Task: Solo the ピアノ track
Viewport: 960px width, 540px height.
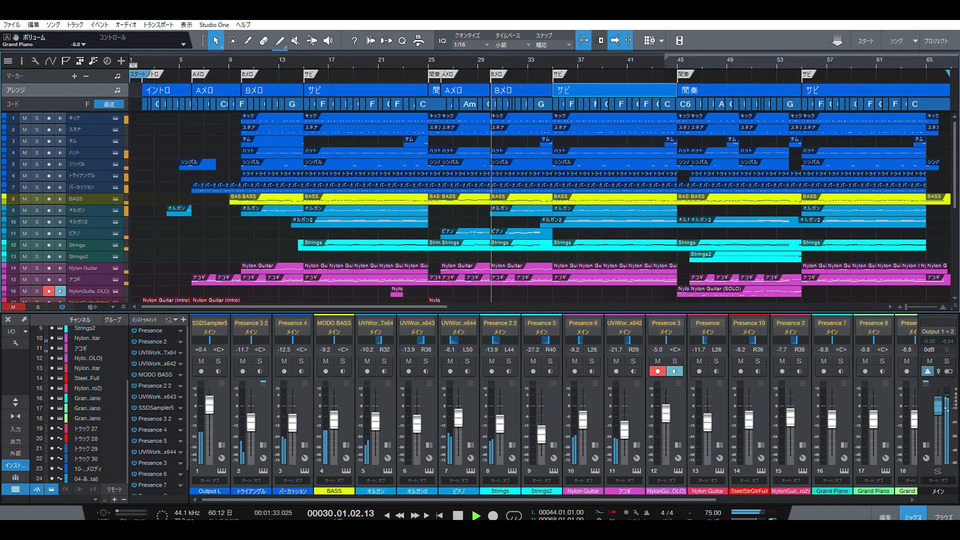Action: 36,233
